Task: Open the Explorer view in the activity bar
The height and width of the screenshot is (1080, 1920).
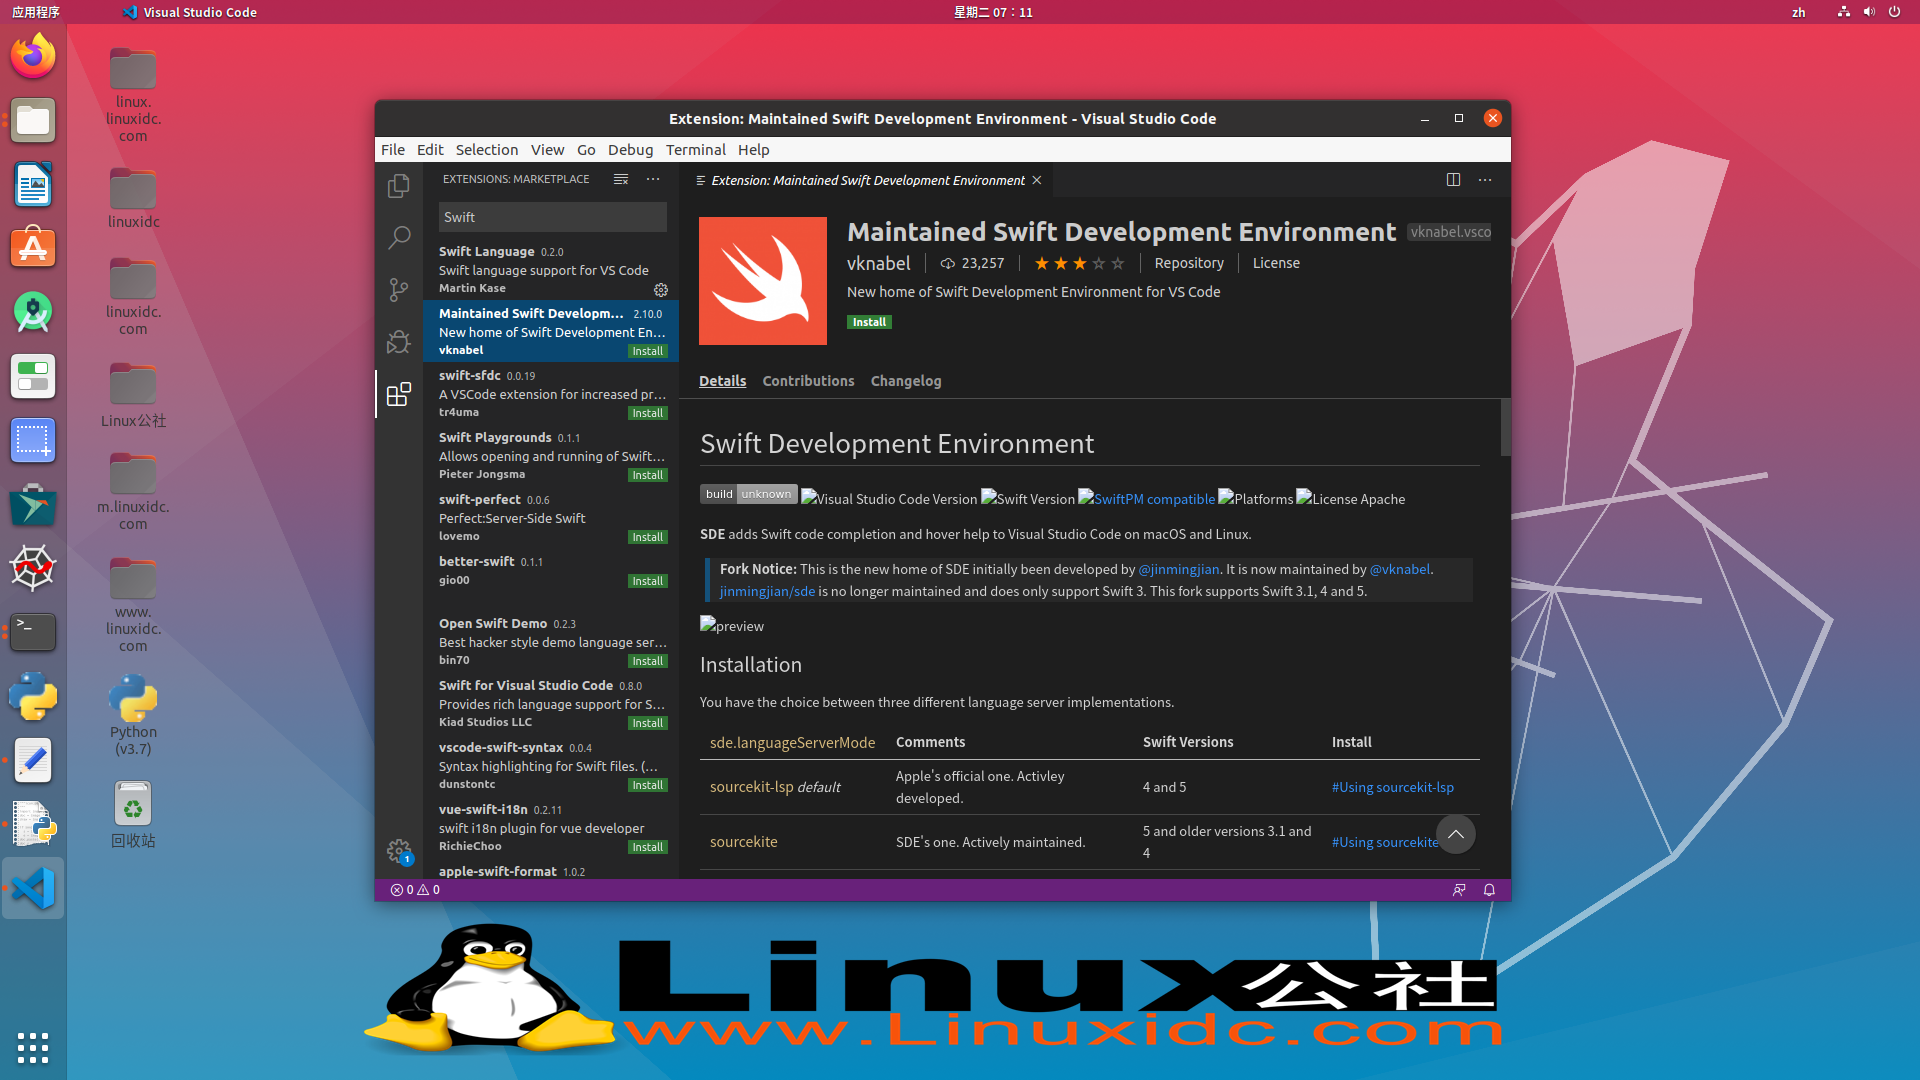Action: pos(399,186)
